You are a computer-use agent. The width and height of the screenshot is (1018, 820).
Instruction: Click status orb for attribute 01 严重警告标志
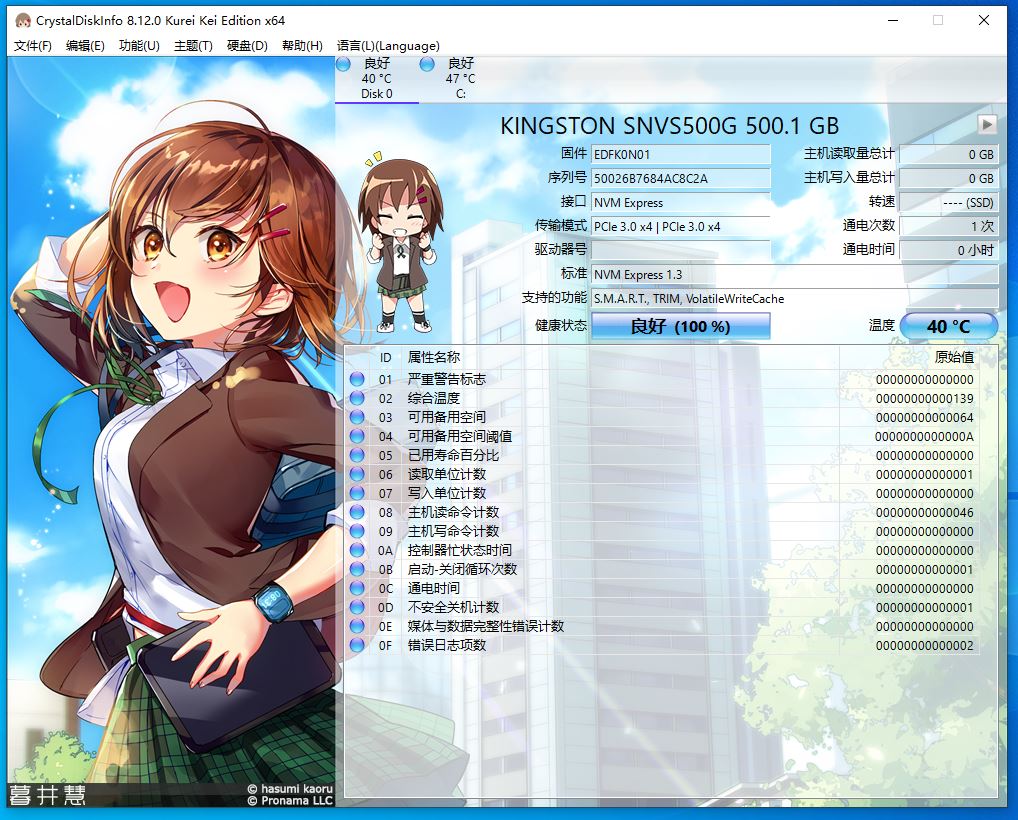click(x=357, y=379)
